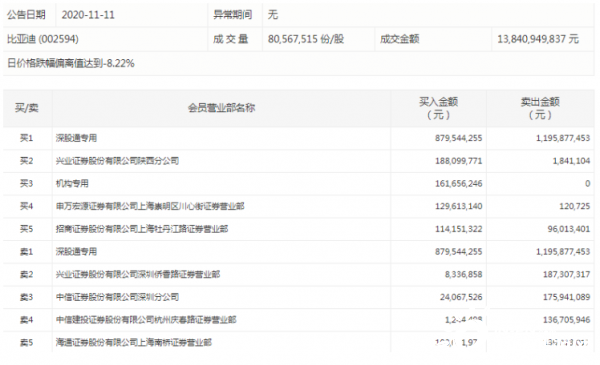This screenshot has width=600, height=365.
Task: Select the date value '2020-11-11'
Action: (88, 15)
